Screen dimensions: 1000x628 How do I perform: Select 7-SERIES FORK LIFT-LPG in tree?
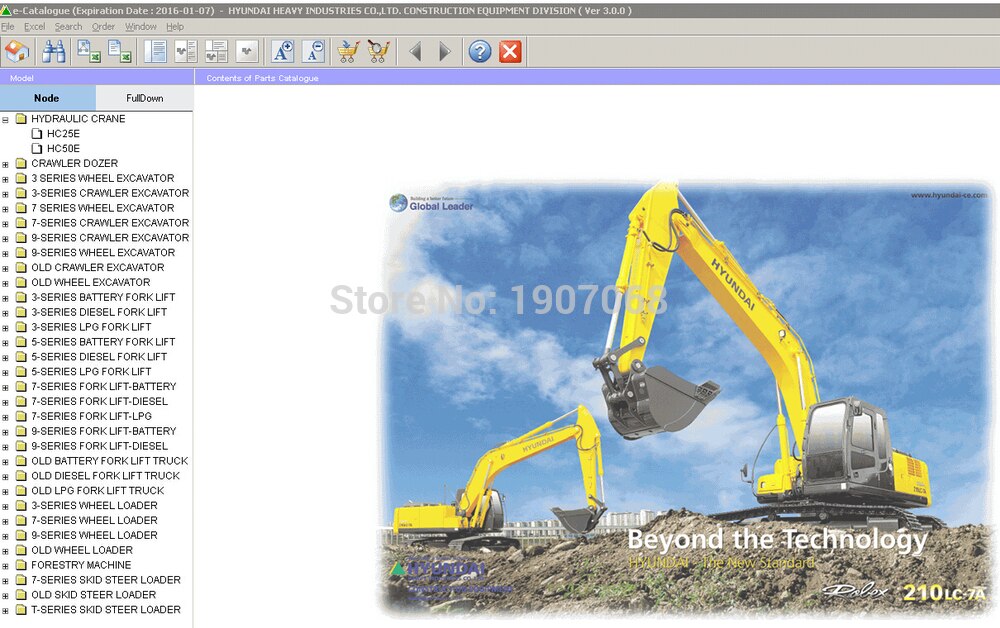pos(91,416)
